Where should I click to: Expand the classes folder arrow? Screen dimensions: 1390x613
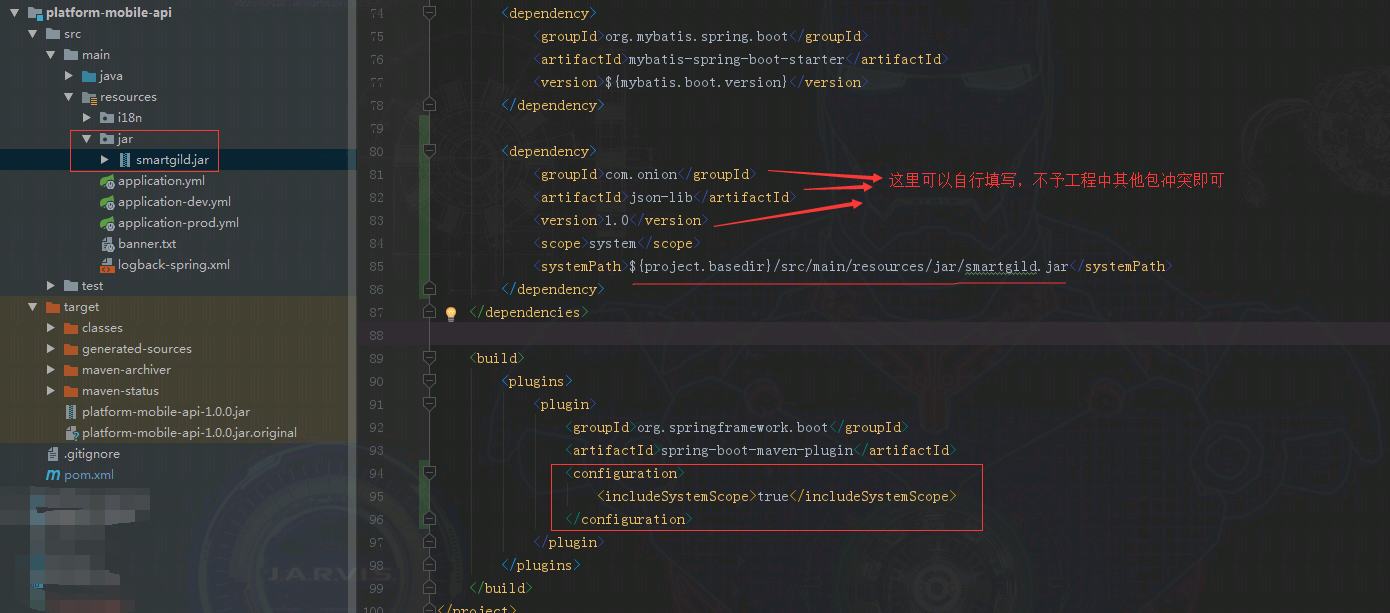[51, 328]
